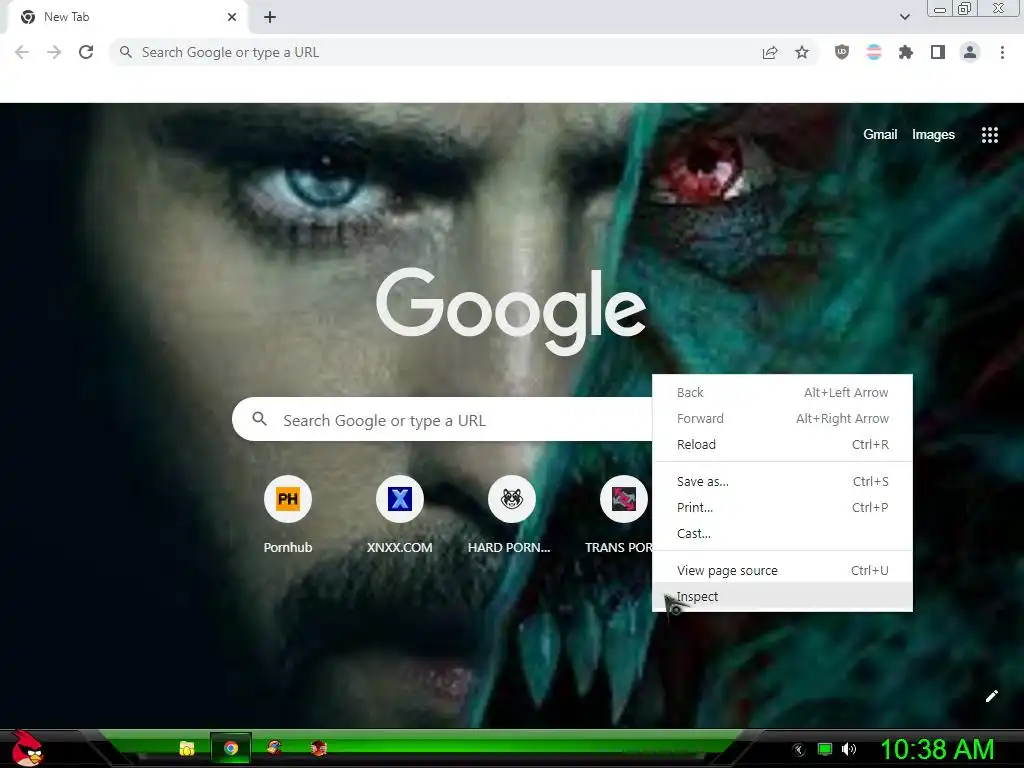Viewport: 1024px width, 768px height.
Task: Click the striped pink and blue extension icon
Action: [874, 52]
